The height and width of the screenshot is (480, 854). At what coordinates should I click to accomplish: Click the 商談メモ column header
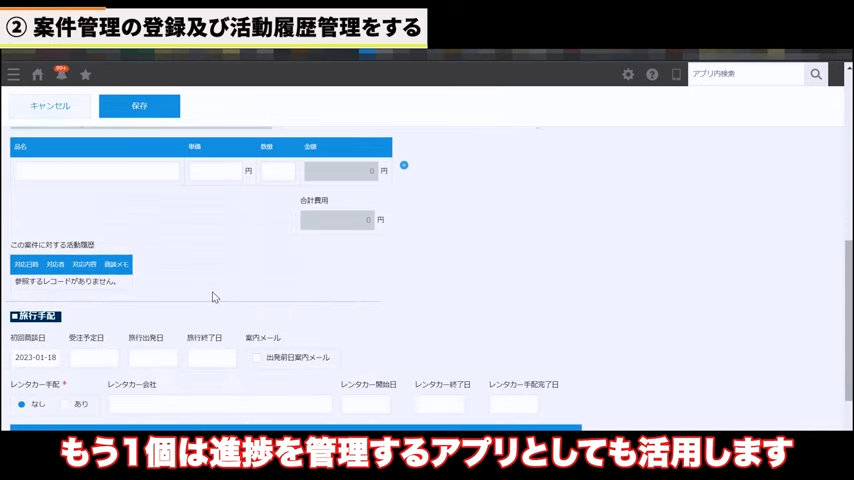point(116,264)
